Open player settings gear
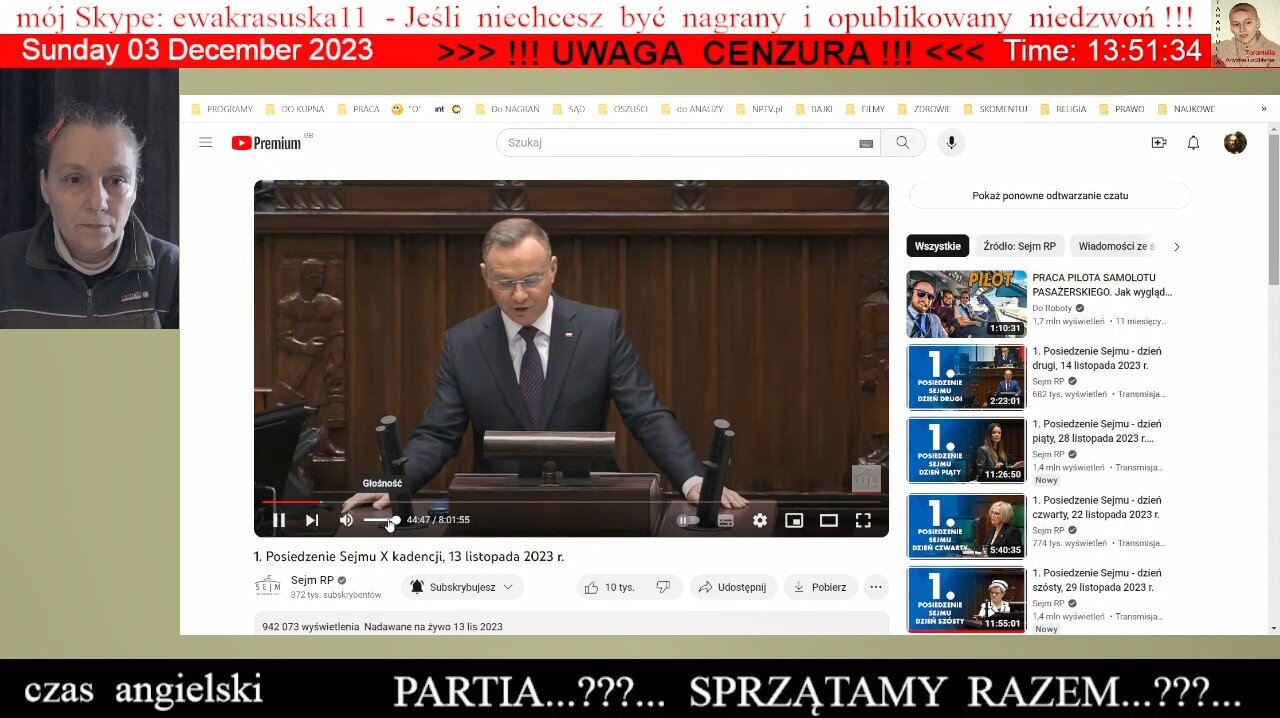1280x718 pixels. [760, 520]
